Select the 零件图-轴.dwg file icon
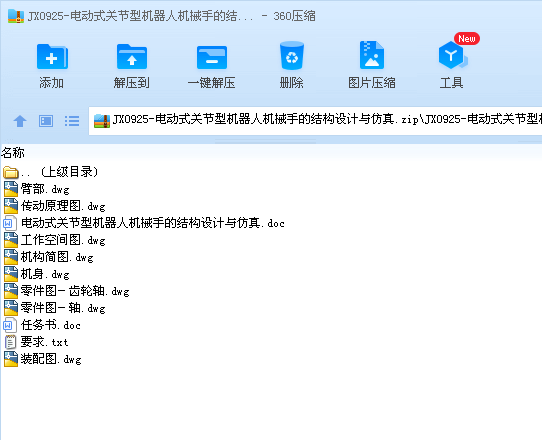The image size is (542, 440). (x=11, y=308)
